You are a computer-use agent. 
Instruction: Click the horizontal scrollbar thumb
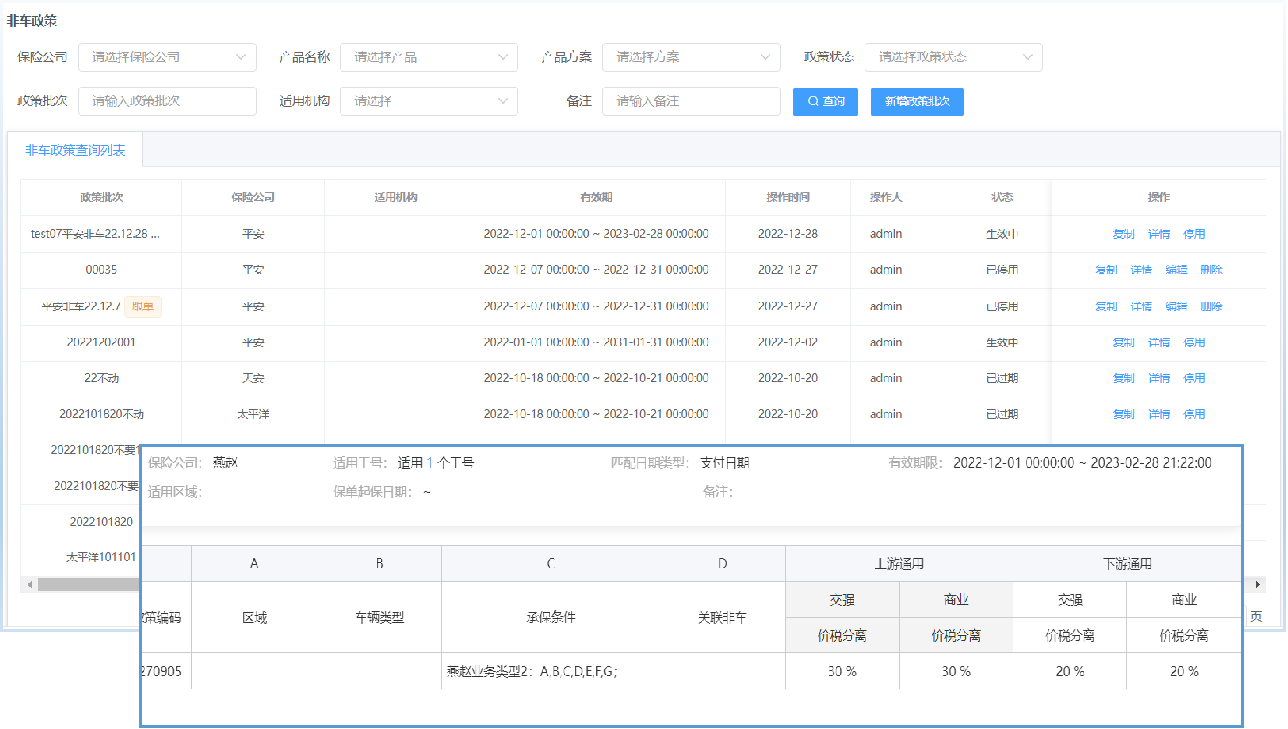[88, 584]
